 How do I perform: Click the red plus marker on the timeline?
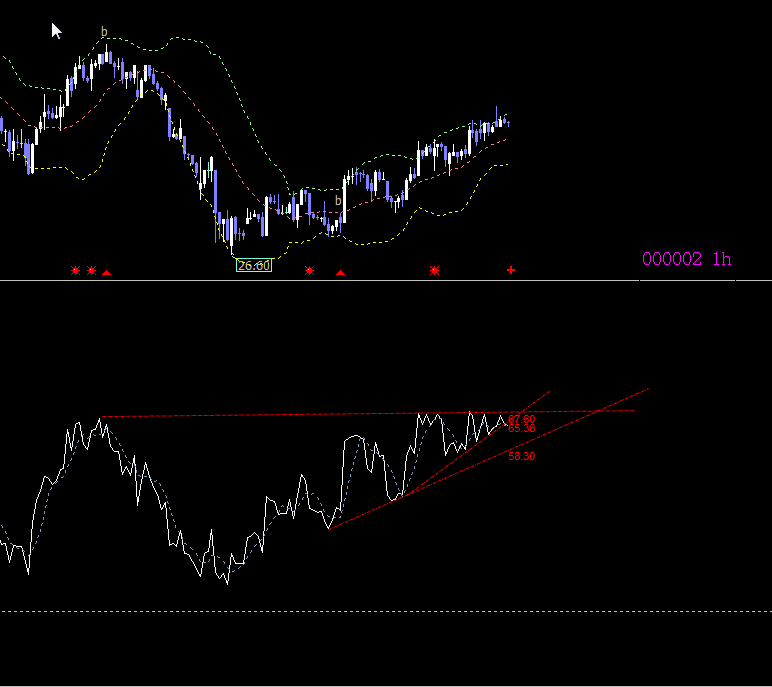(511, 270)
